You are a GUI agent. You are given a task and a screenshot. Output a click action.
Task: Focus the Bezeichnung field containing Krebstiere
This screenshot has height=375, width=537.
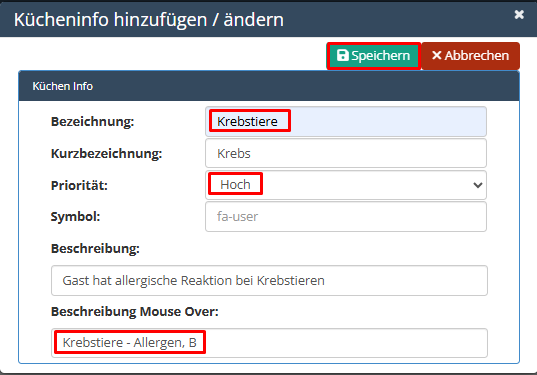(346, 122)
